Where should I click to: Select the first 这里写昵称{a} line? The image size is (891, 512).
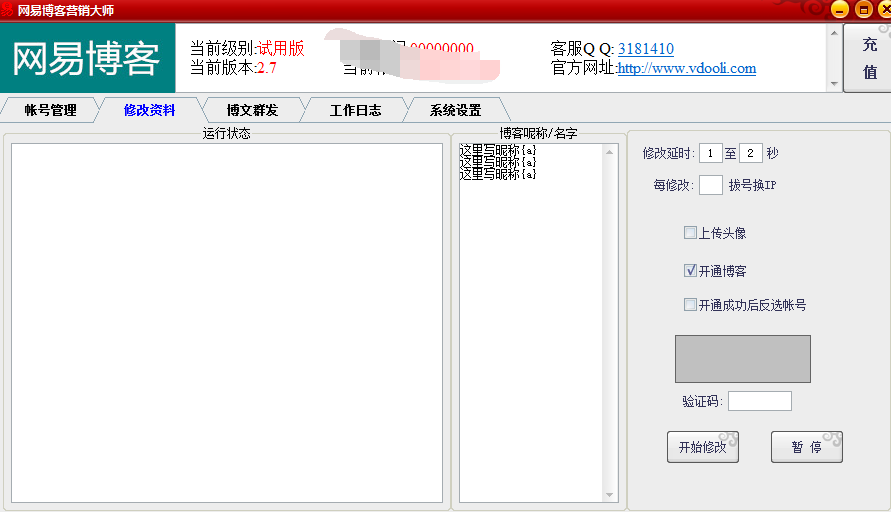click(x=498, y=151)
